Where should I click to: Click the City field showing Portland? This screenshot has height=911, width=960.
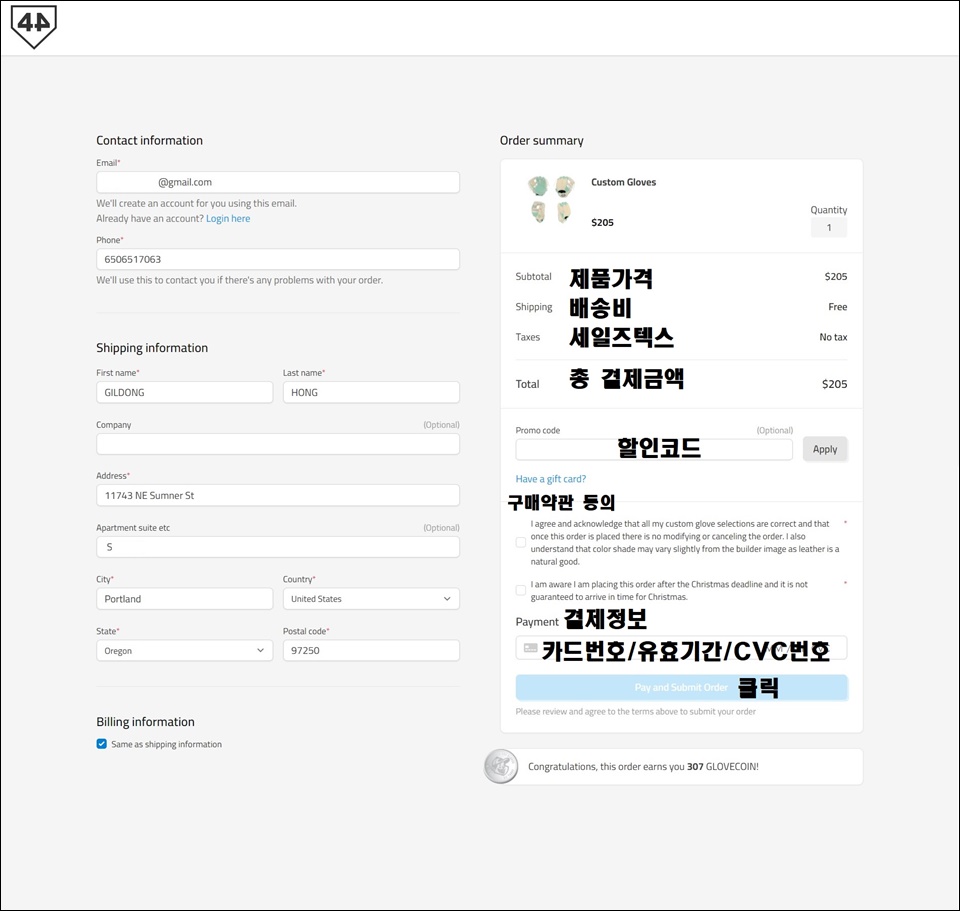click(x=184, y=599)
